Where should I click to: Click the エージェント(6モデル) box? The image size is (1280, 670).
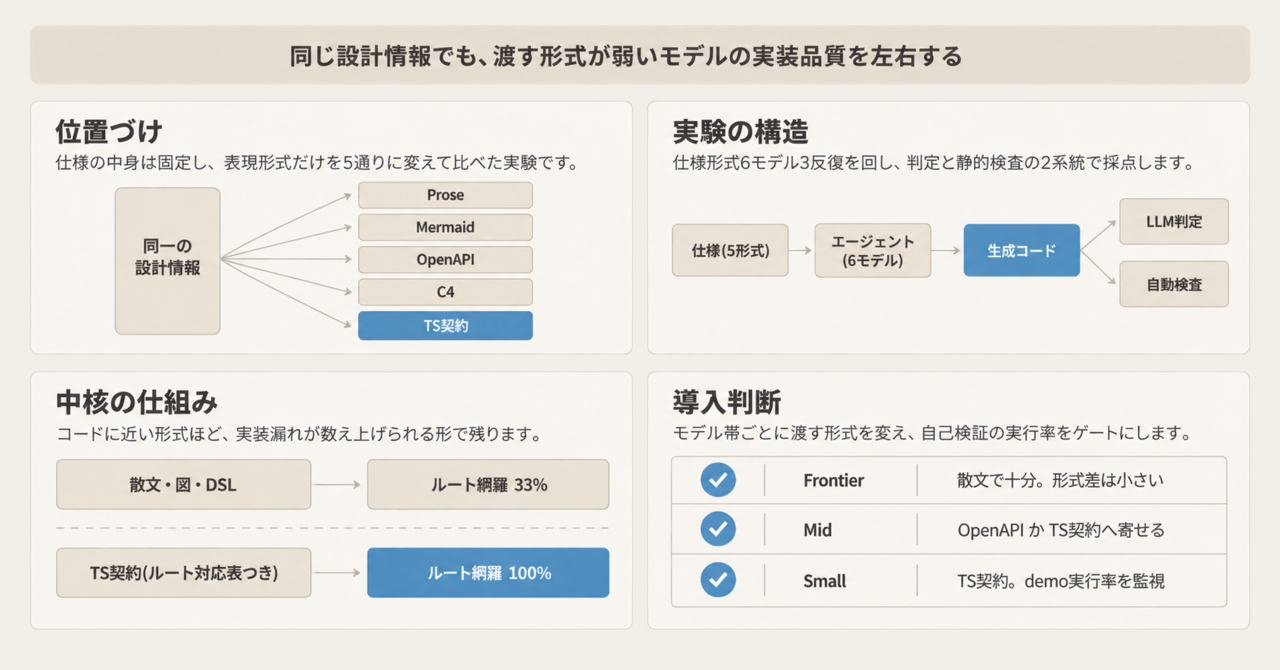[x=873, y=251]
